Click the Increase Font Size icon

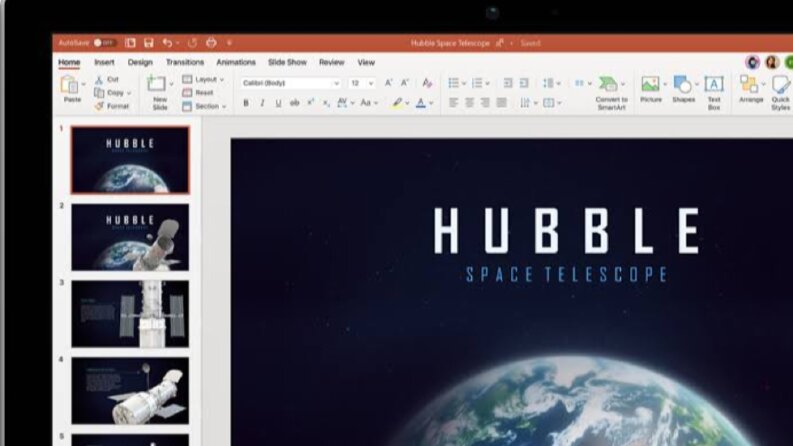pos(388,83)
